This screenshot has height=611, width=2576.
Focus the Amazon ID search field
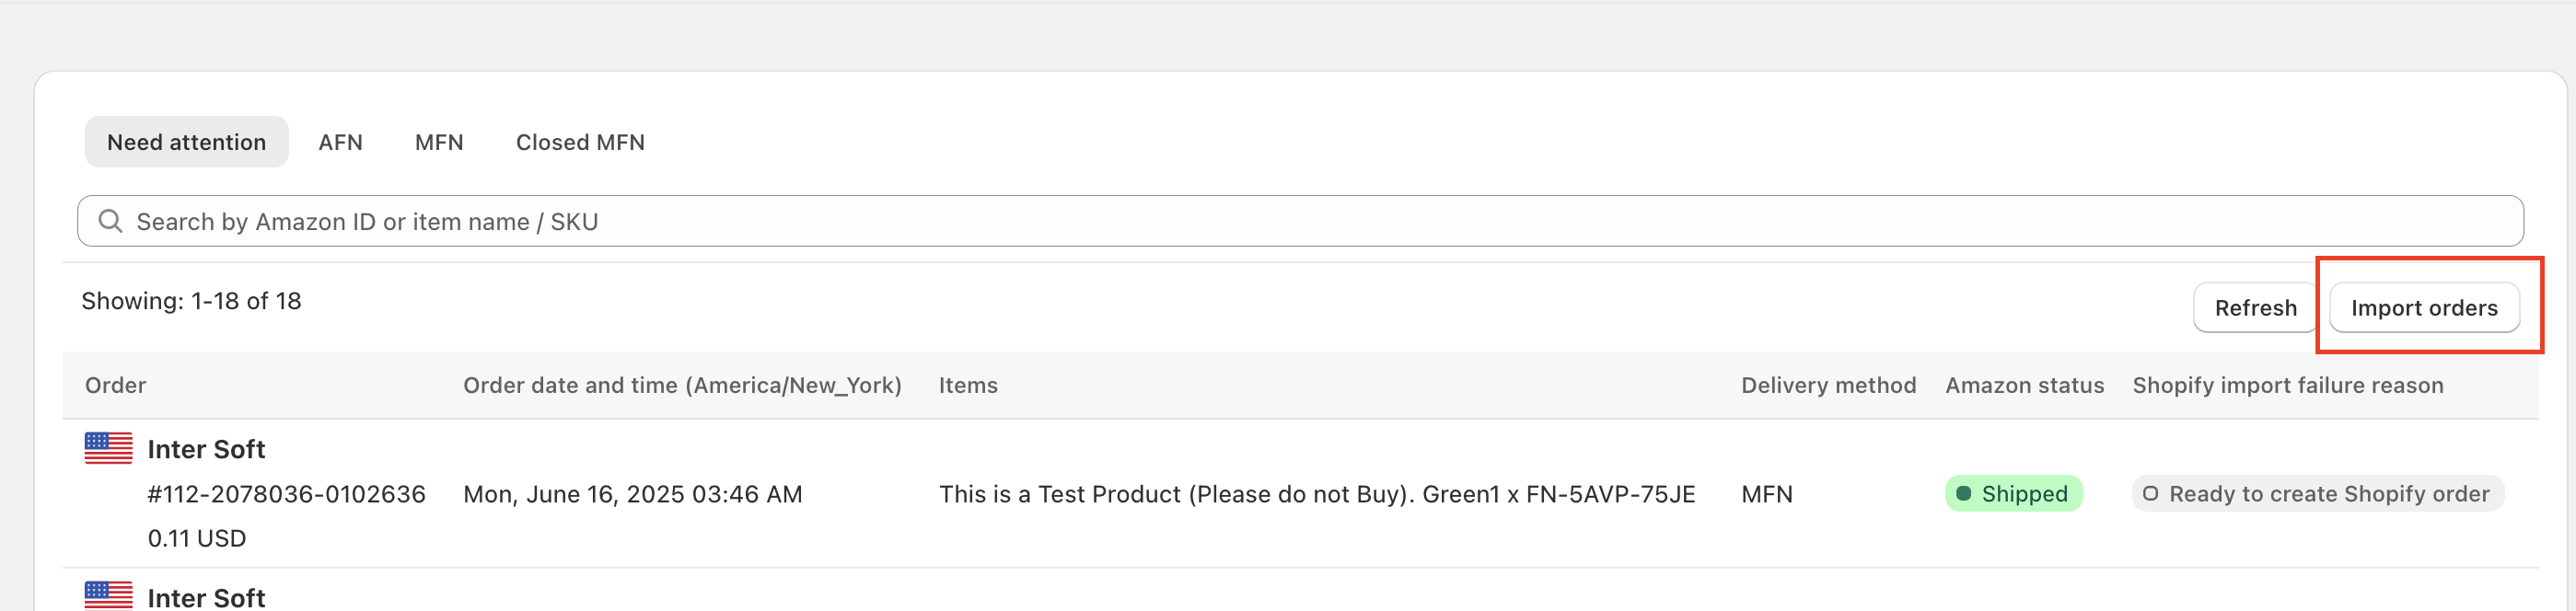point(1300,221)
